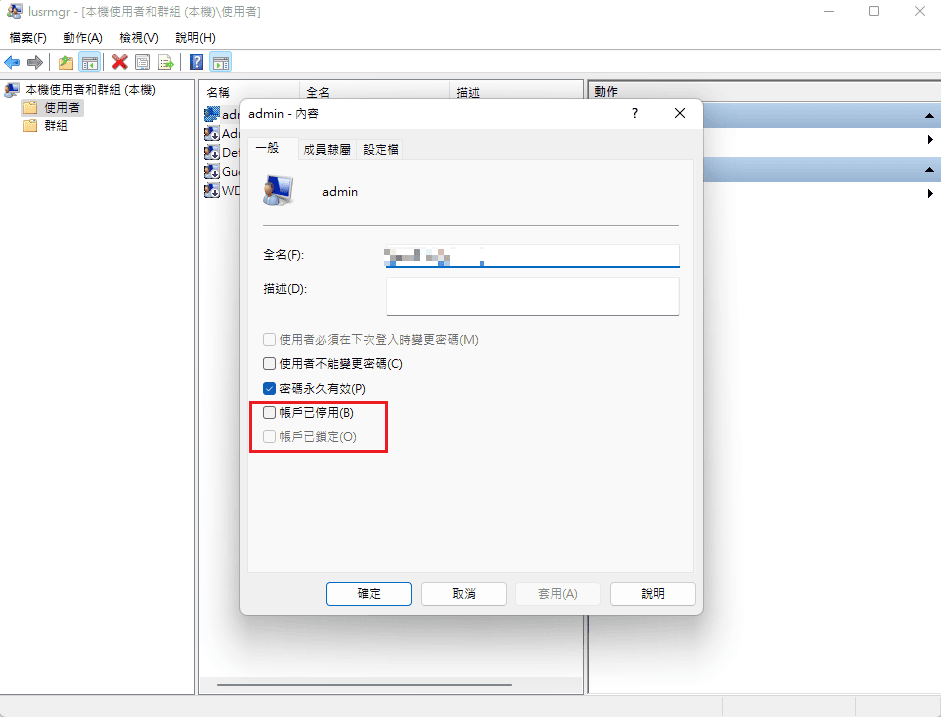Uncheck 密碼永久有效 checkbox
Image resolution: width=941 pixels, height=717 pixels.
click(x=269, y=388)
